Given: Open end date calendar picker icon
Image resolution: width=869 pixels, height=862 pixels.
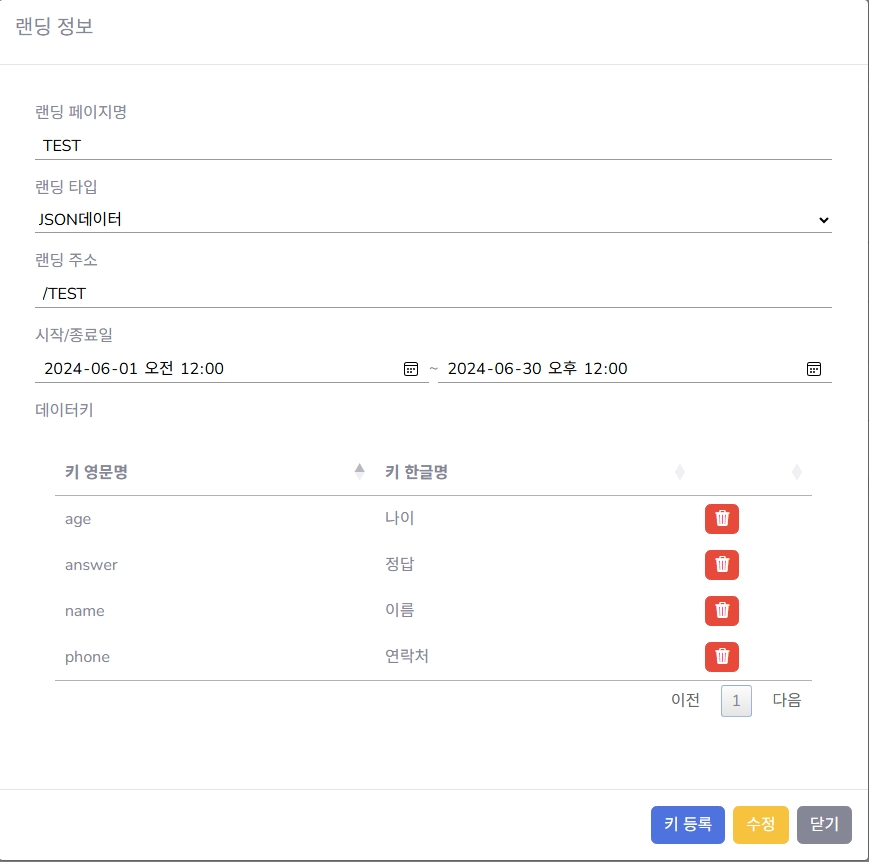Looking at the screenshot, I should (x=814, y=369).
